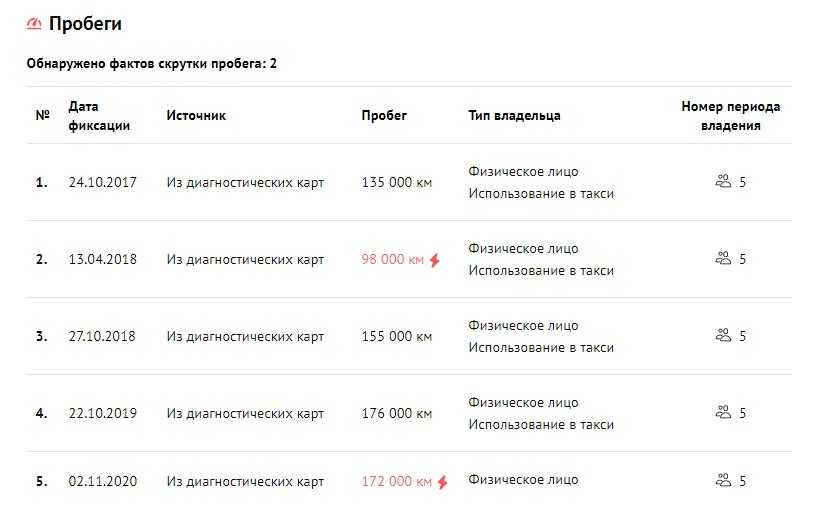This screenshot has height=505, width=814.
Task: Click the owners icon in row 2
Action: pyautogui.click(x=724, y=259)
